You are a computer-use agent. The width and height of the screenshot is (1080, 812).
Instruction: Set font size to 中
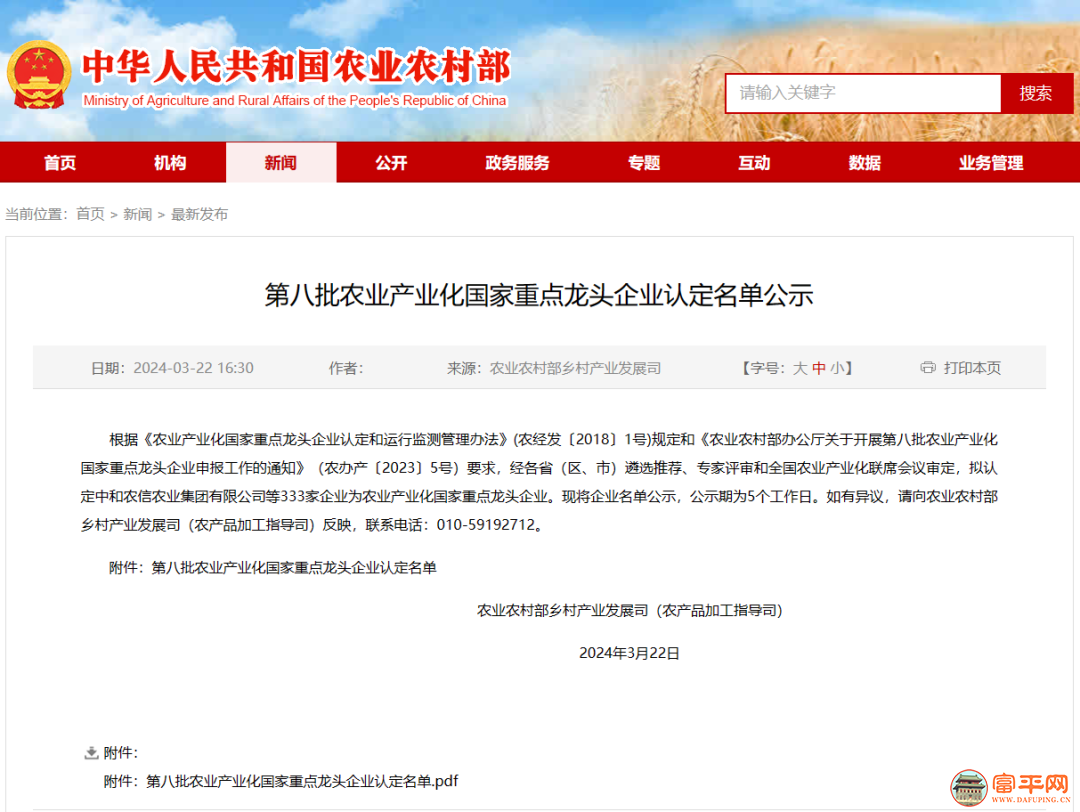coord(818,368)
